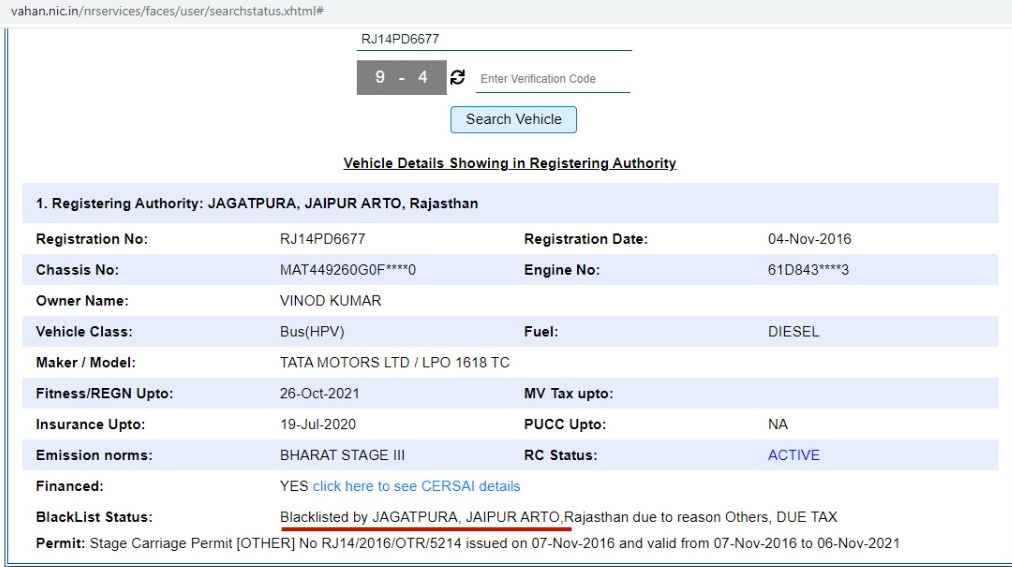Click the ACTIVE RC Status value
Screen dimensions: 1012x567
click(x=793, y=455)
